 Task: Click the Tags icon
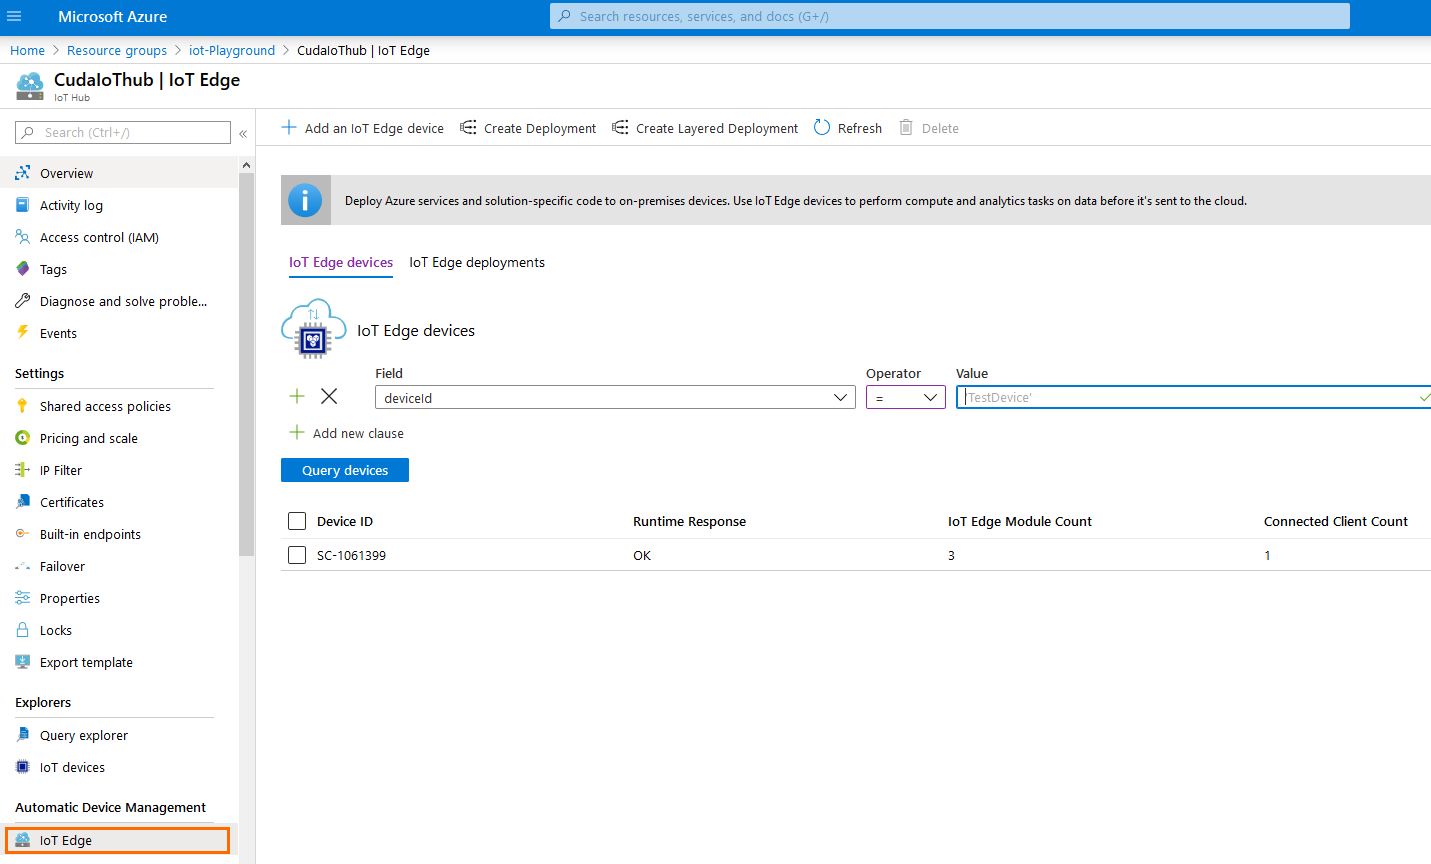(x=22, y=269)
